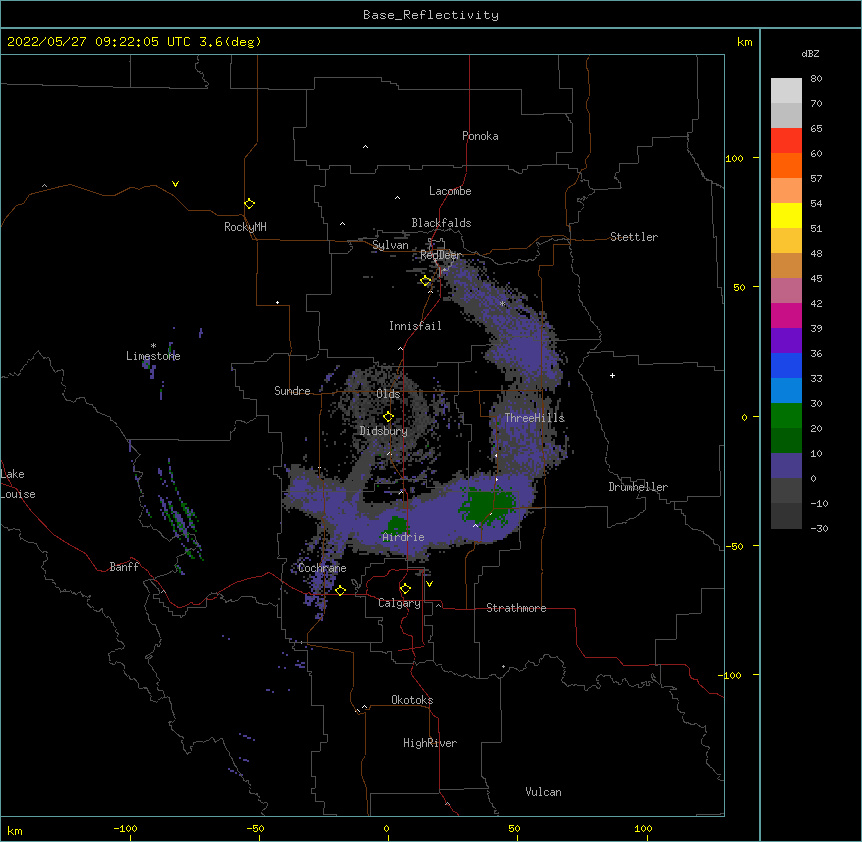
Task: Pick the purple swatch between 39 and 36
Action: [786, 340]
